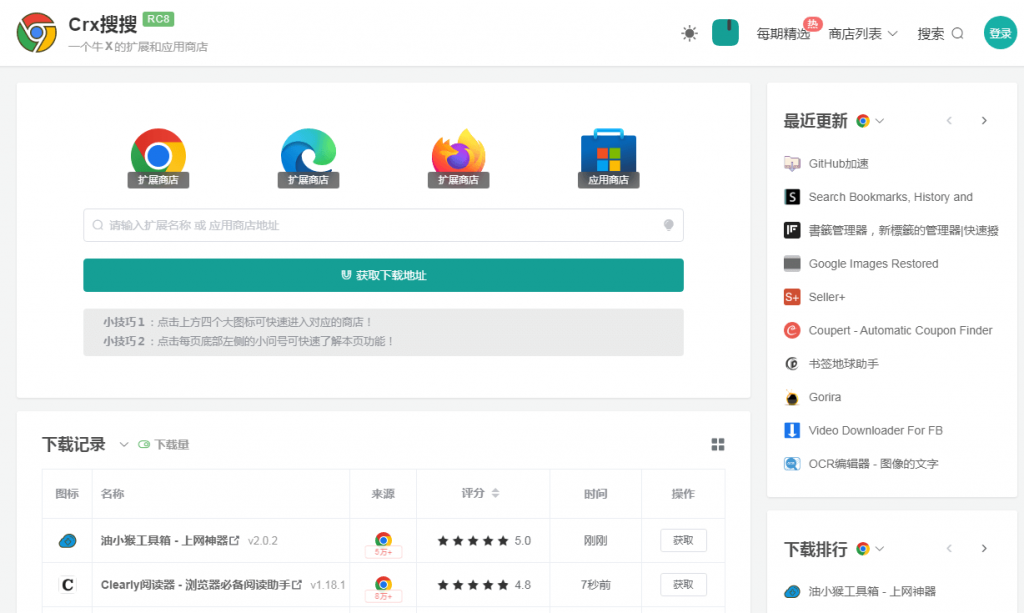Click the Video Downloader For FB icon
Viewport: 1024px width, 613px height.
pos(791,430)
